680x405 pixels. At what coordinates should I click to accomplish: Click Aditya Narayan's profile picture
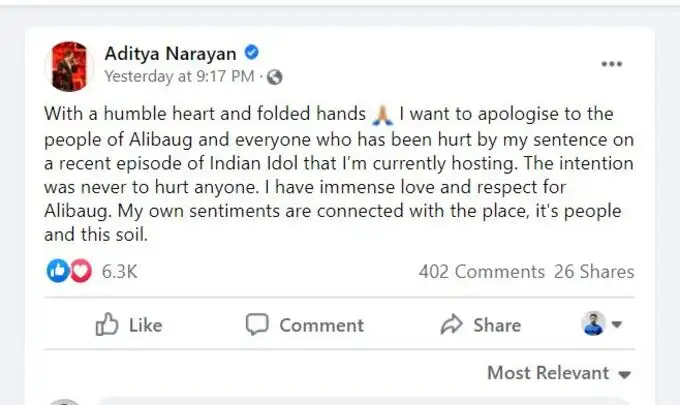67,64
